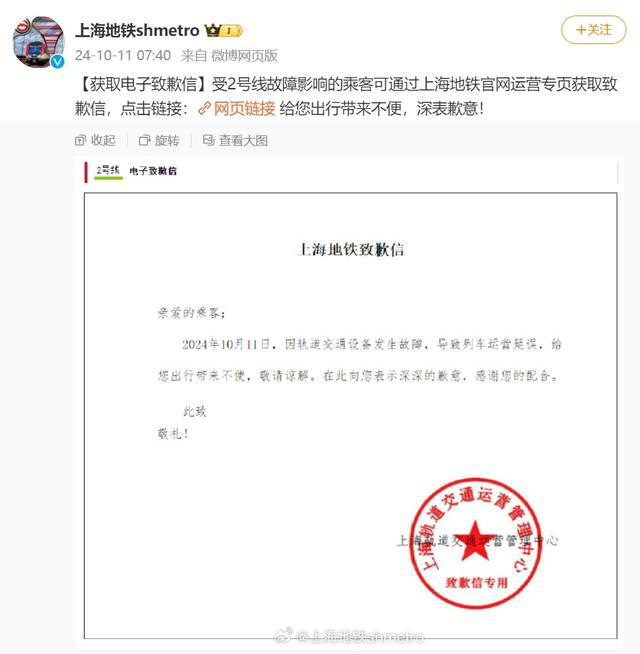Image resolution: width=640 pixels, height=654 pixels.
Task: Open the 上海地铁shmetro profile avatar
Action: click(39, 42)
